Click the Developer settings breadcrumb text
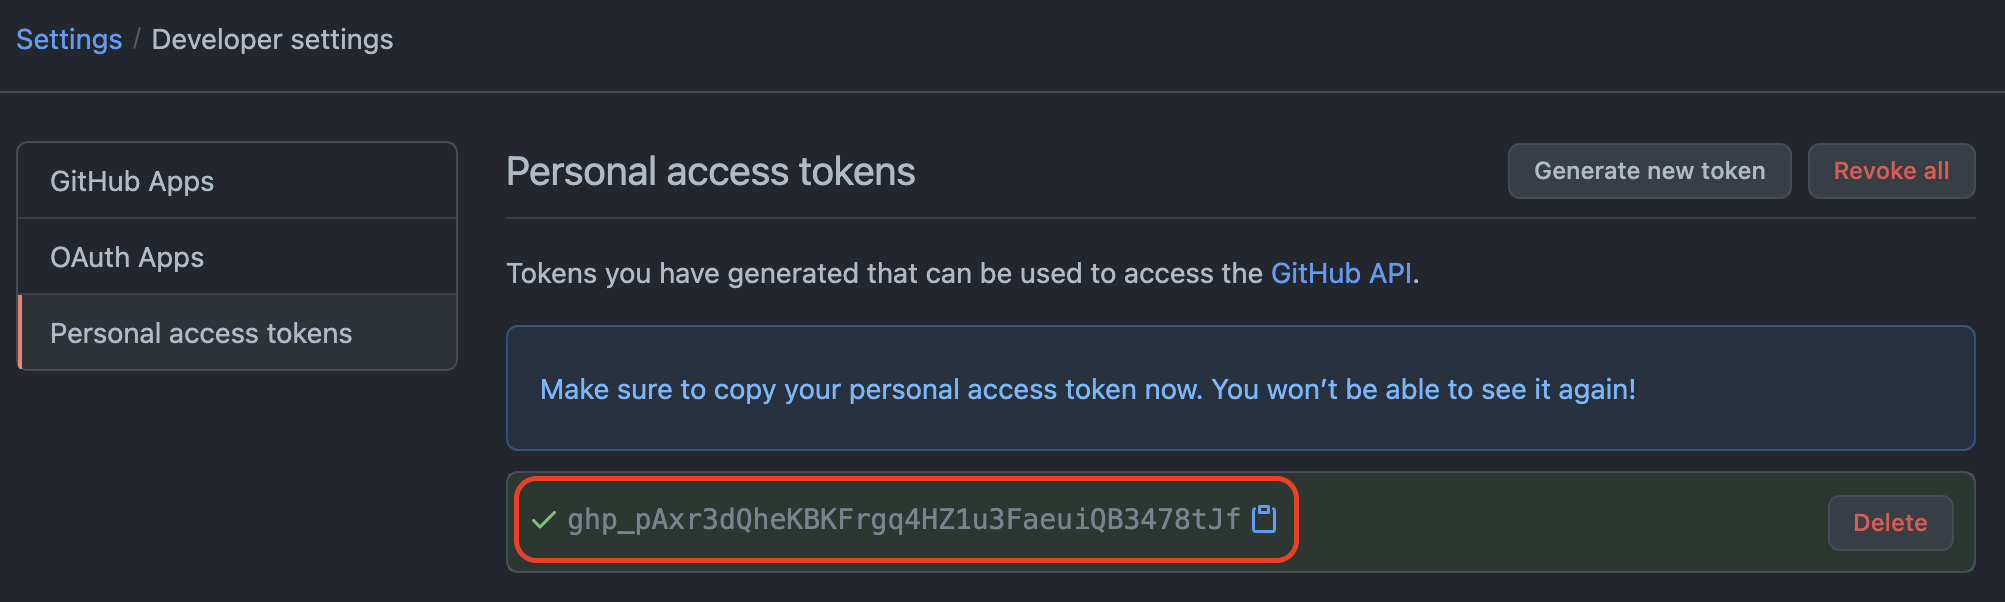The height and width of the screenshot is (602, 2005). point(272,40)
